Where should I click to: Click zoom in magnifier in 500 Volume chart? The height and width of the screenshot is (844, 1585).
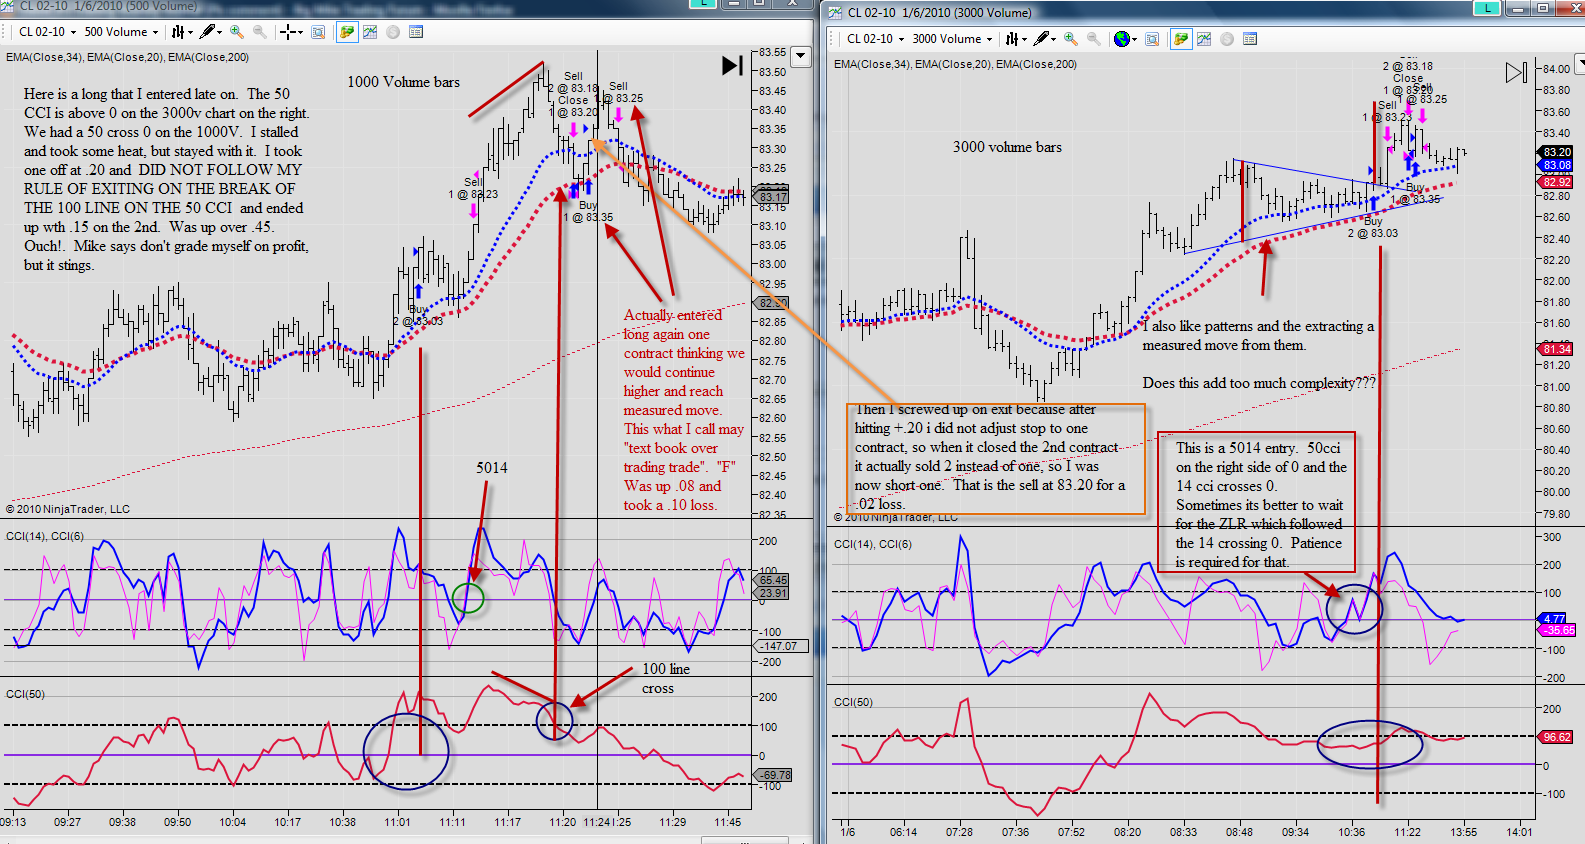tap(237, 32)
